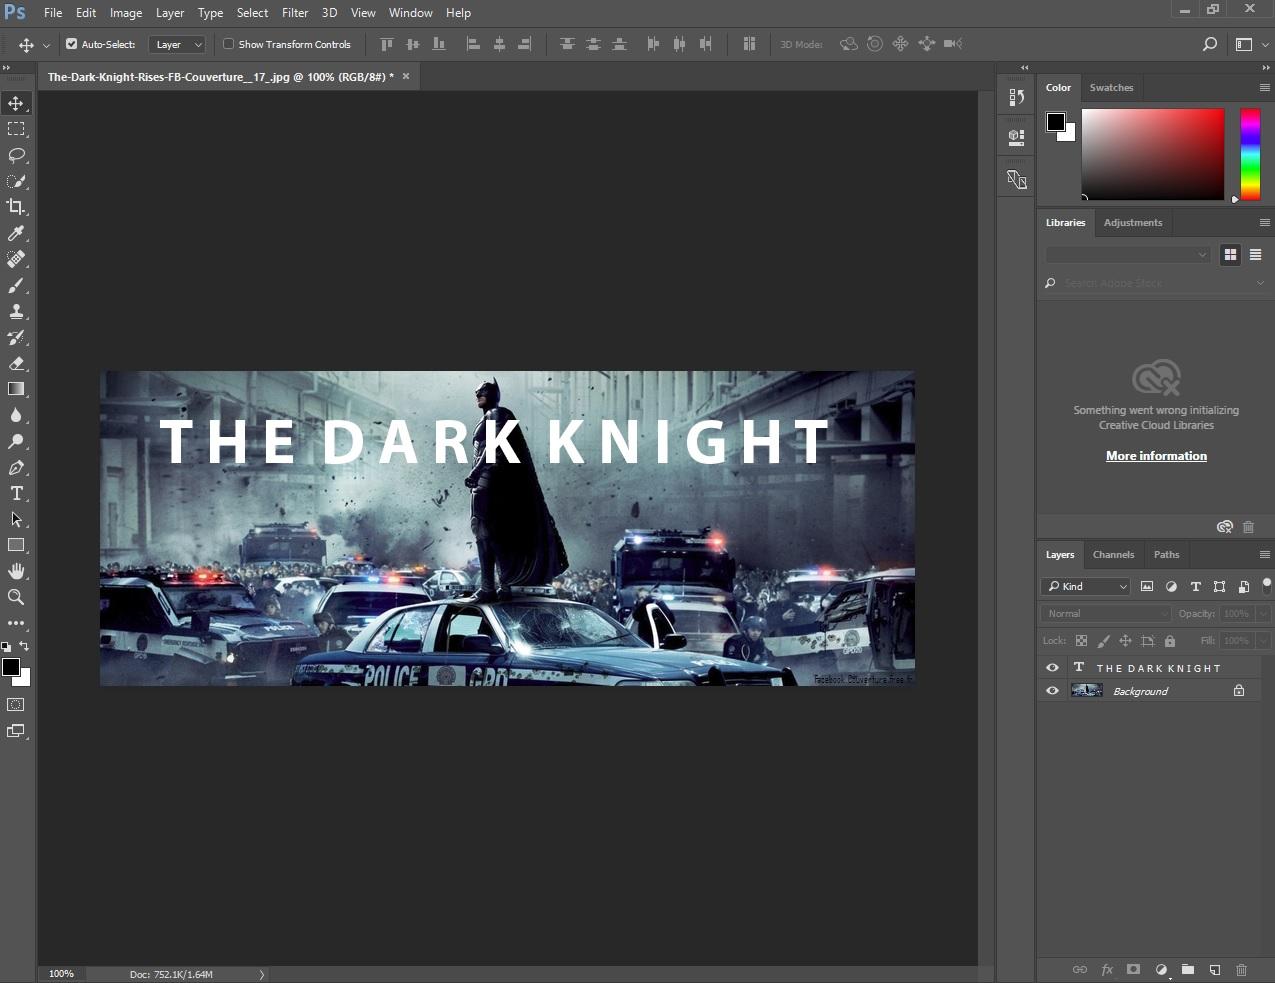
Task: Activate the Eraser tool
Action: coord(16,363)
